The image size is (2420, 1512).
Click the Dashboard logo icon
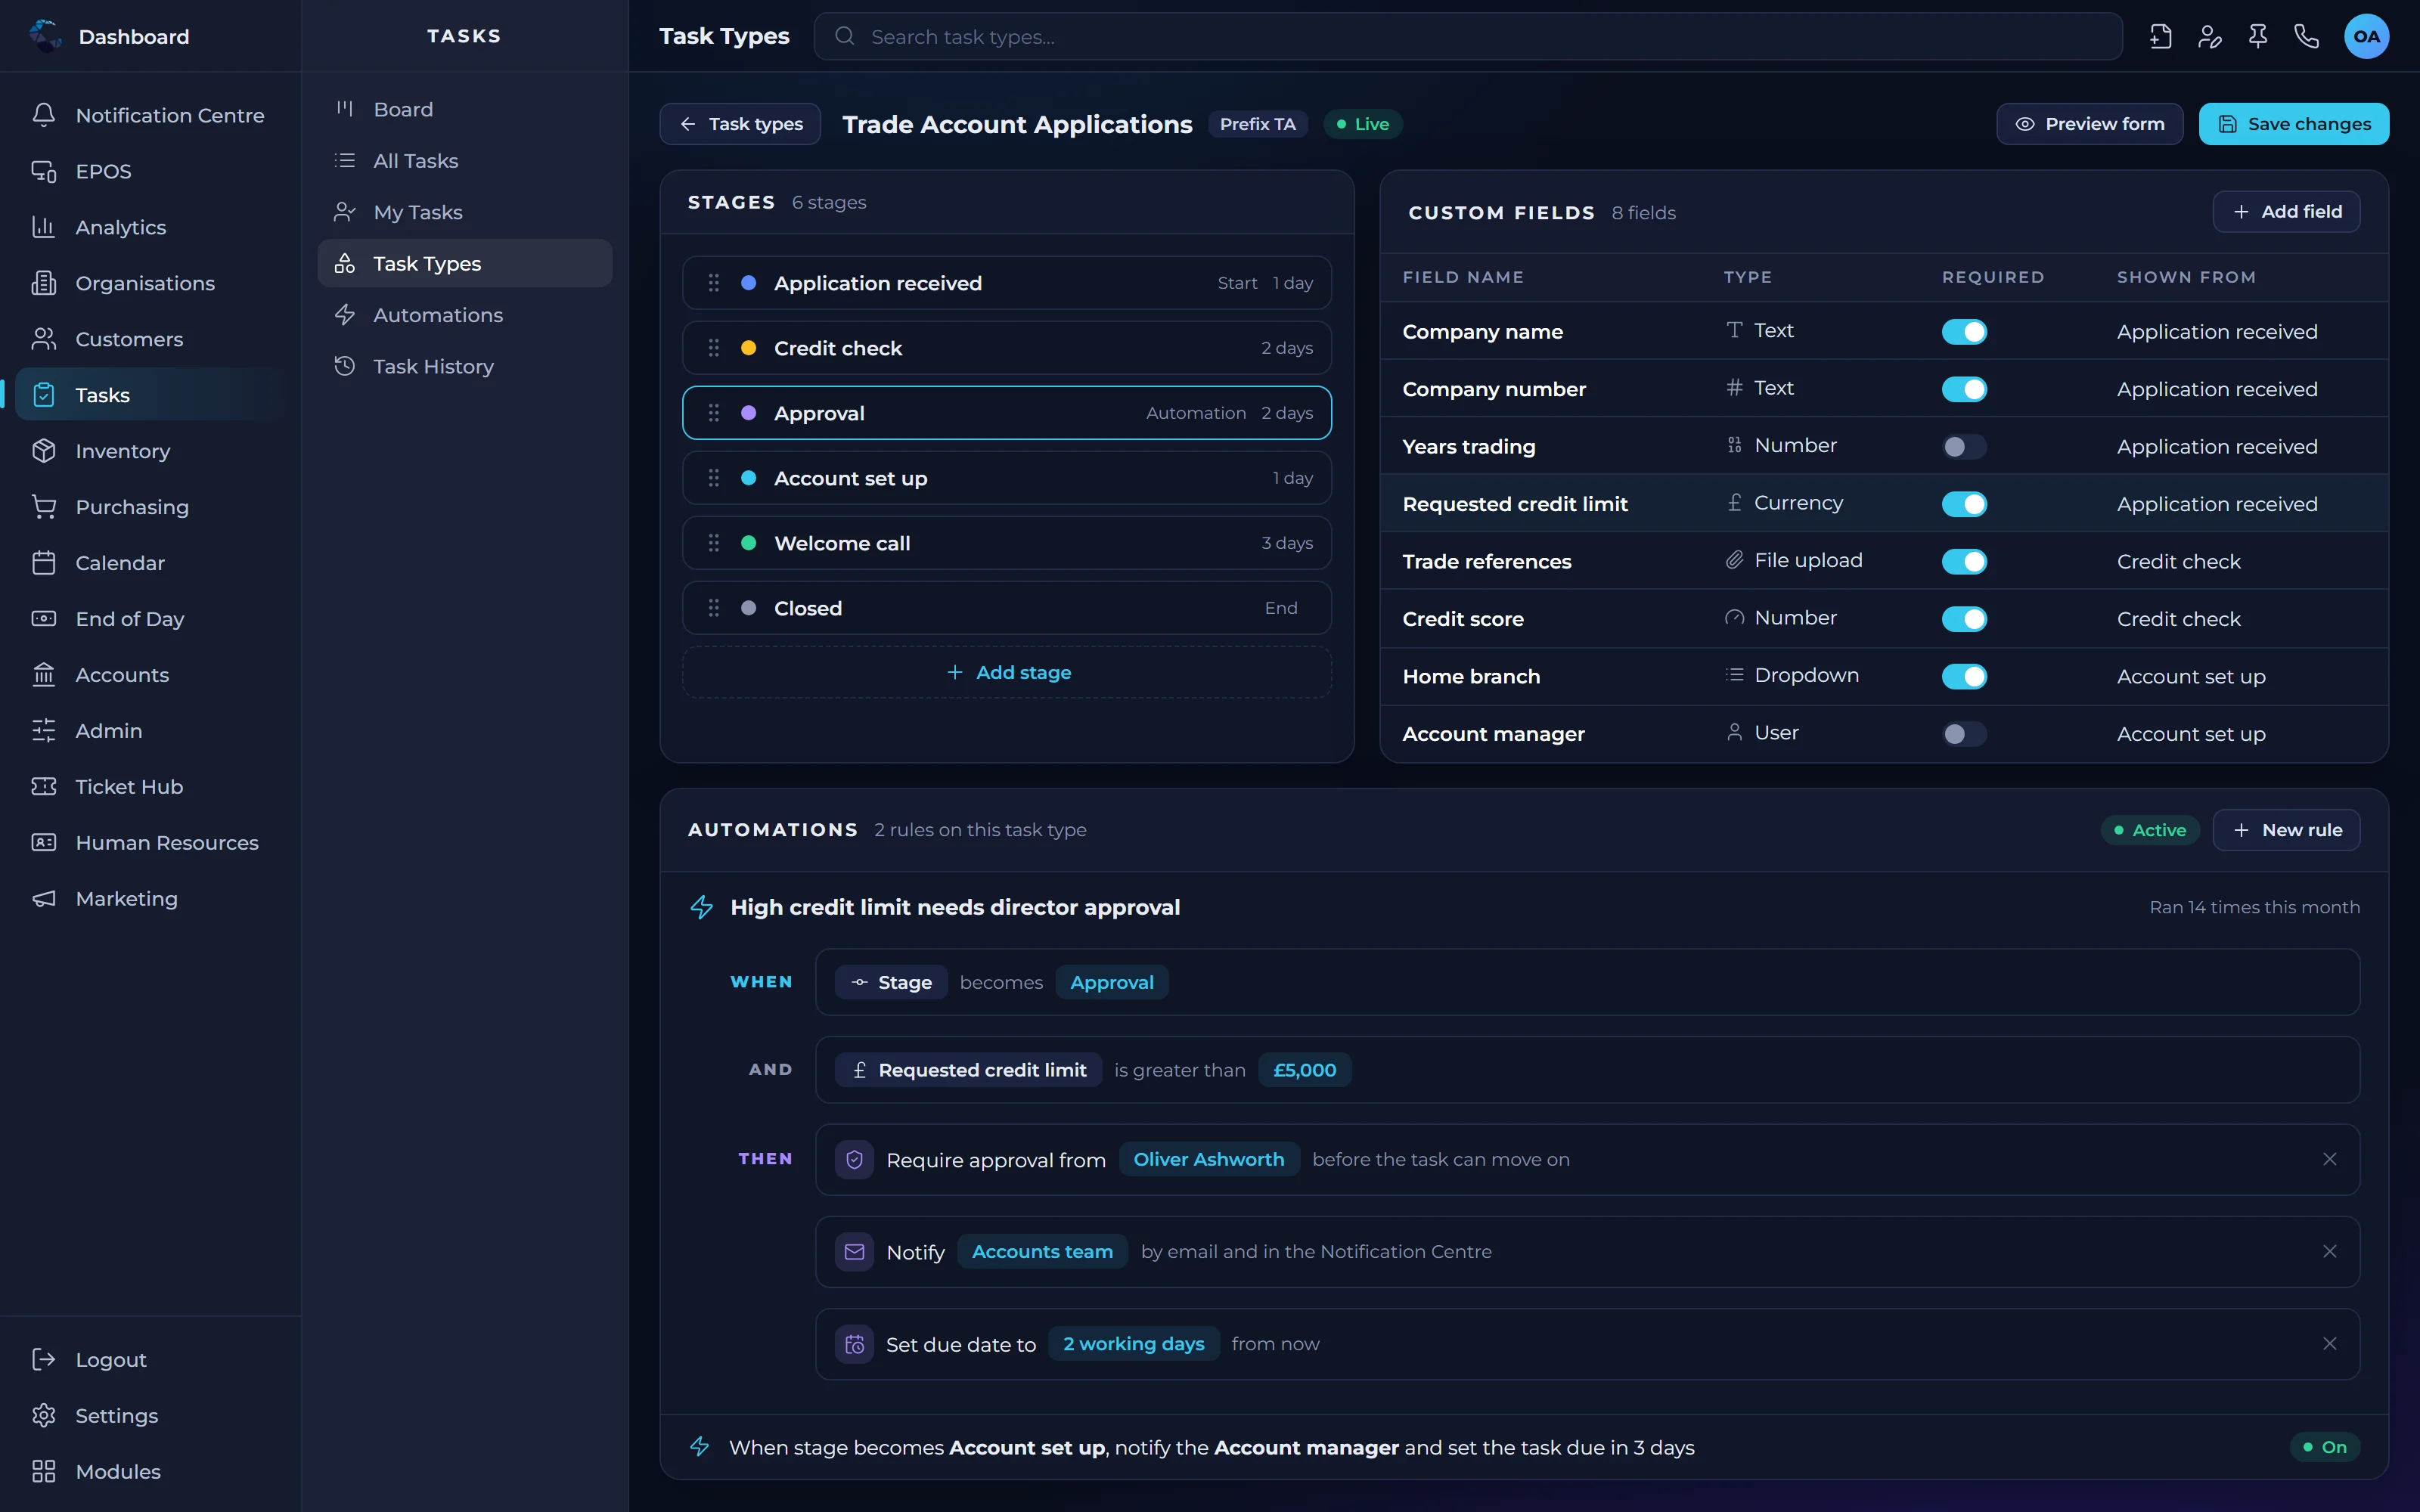45,36
